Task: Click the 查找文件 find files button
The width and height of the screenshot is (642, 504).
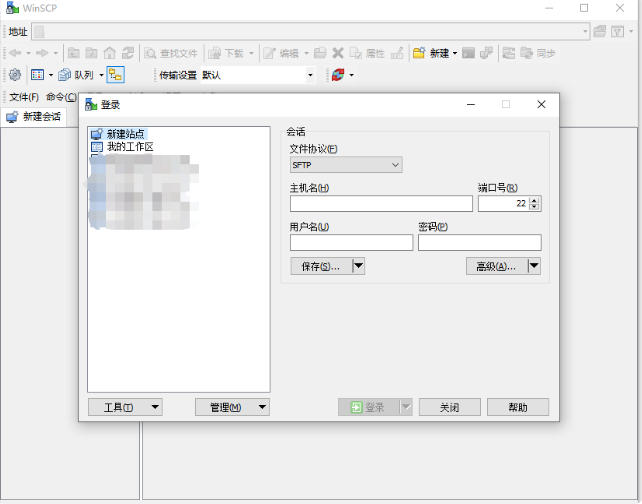Action: [171, 53]
